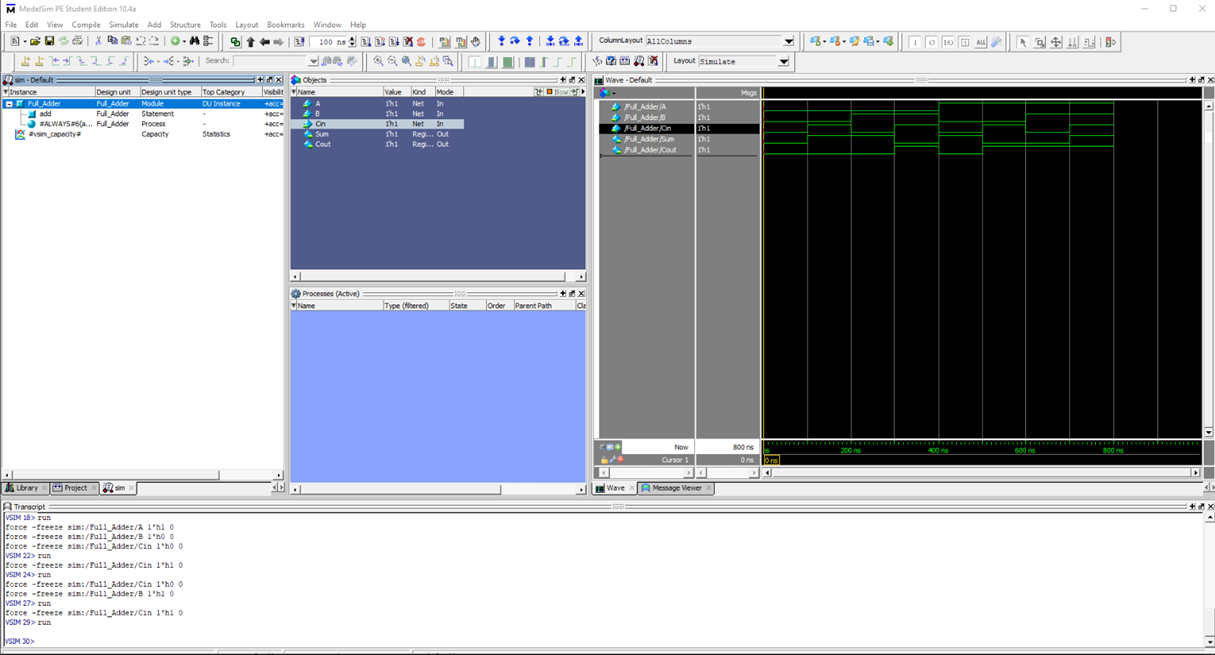The image size is (1215, 655).
Task: Click the Save icon in the toolbar
Action: click(49, 42)
